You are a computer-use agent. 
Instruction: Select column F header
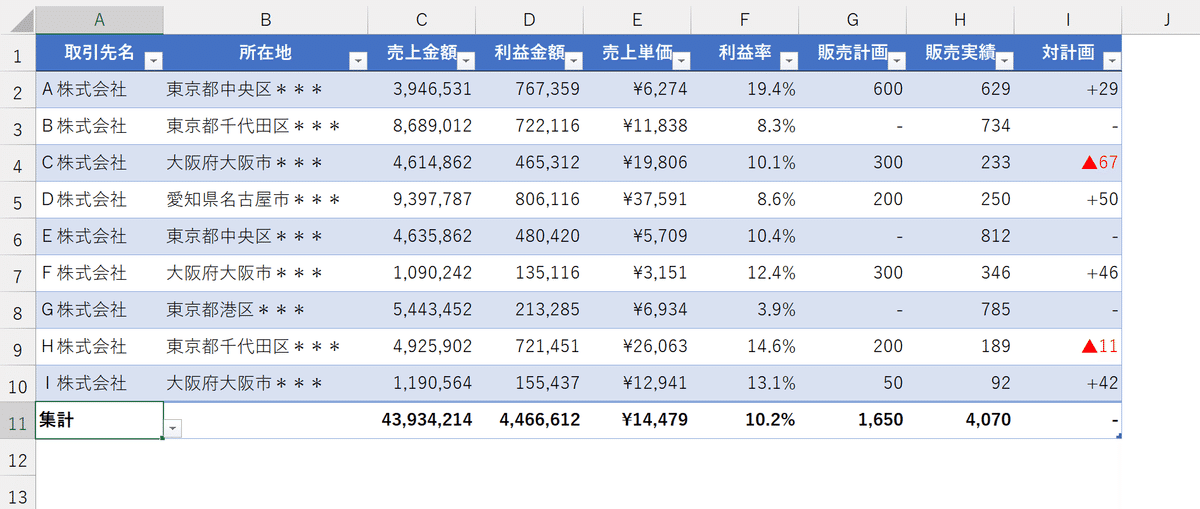745,19
